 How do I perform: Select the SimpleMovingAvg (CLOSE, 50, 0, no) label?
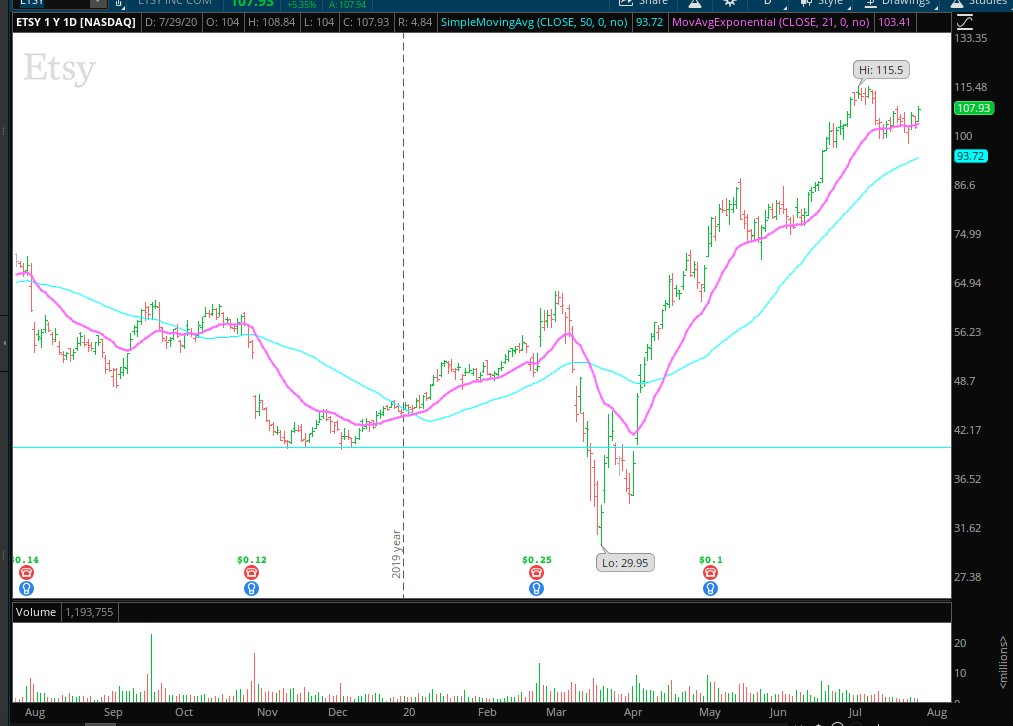534,23
